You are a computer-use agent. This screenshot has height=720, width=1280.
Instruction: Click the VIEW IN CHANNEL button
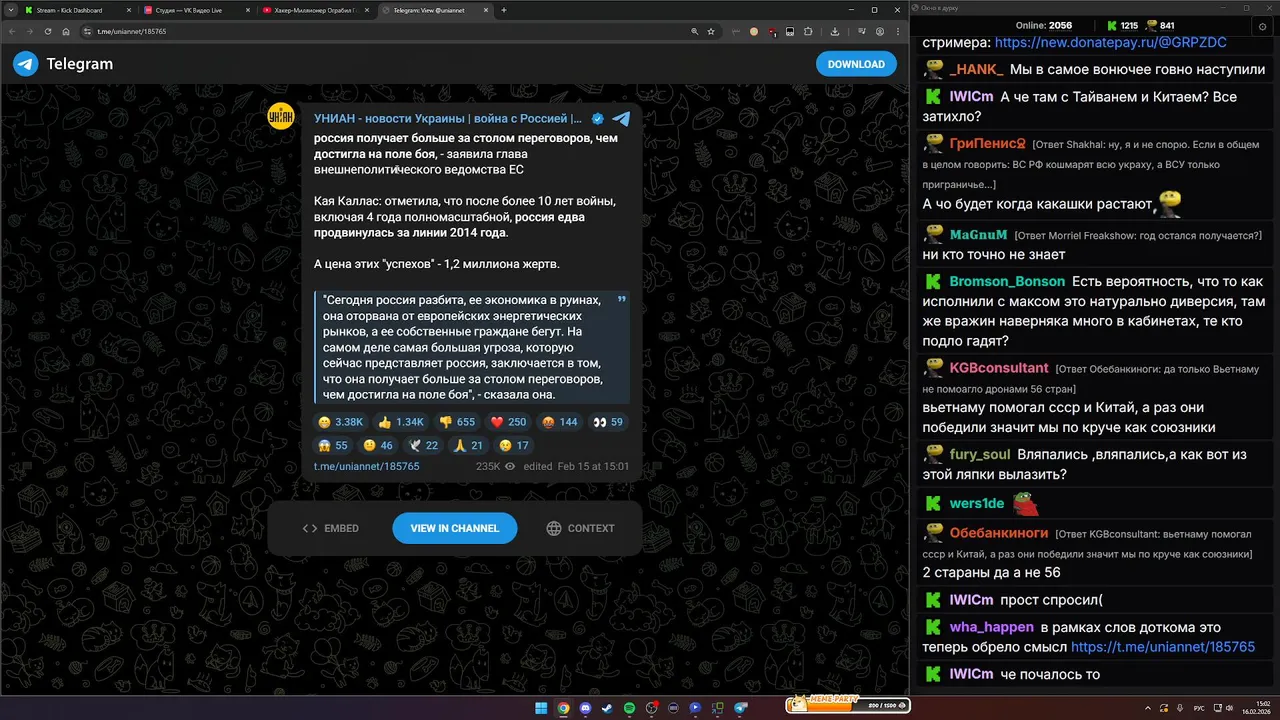(x=454, y=528)
